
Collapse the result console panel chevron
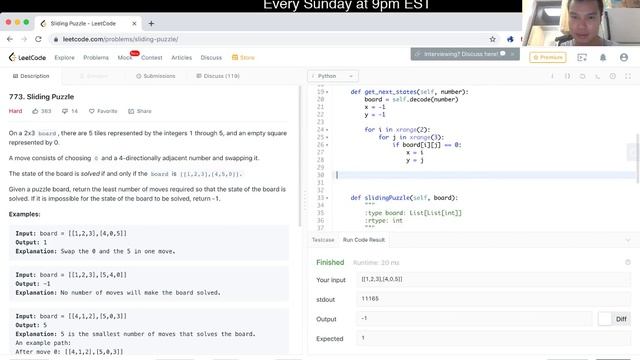(x=628, y=240)
